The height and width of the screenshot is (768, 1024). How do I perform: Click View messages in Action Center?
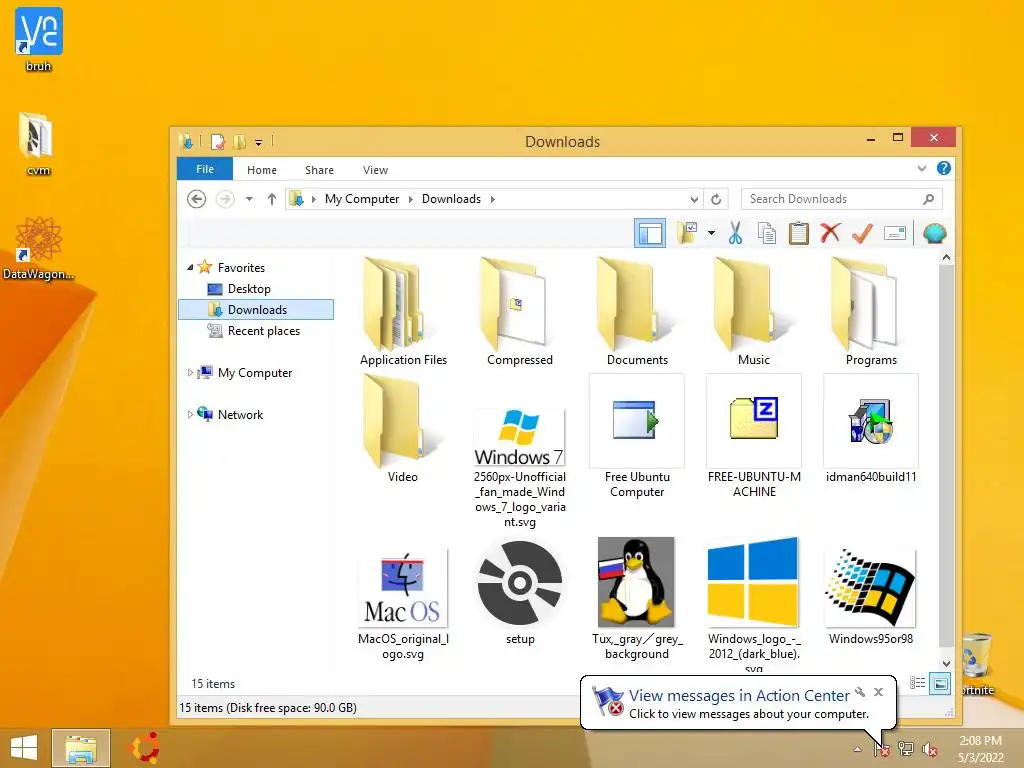click(x=739, y=696)
